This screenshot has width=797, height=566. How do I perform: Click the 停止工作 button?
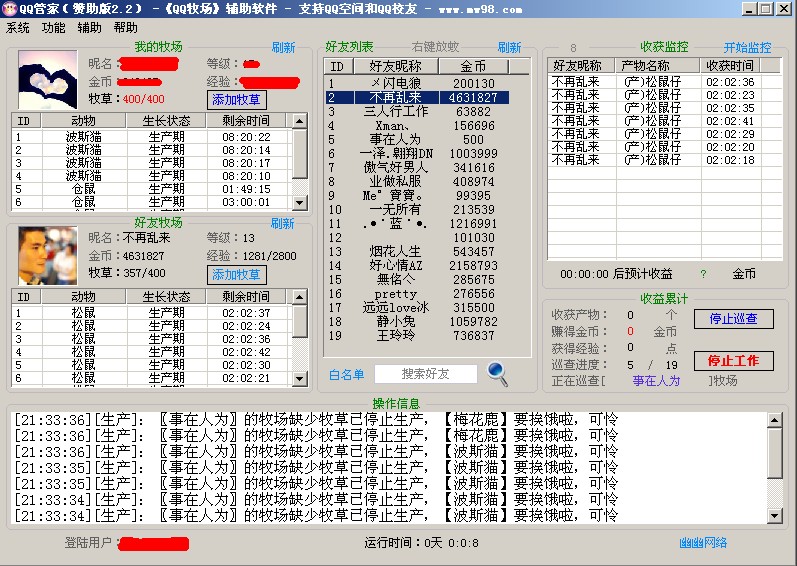coord(733,361)
